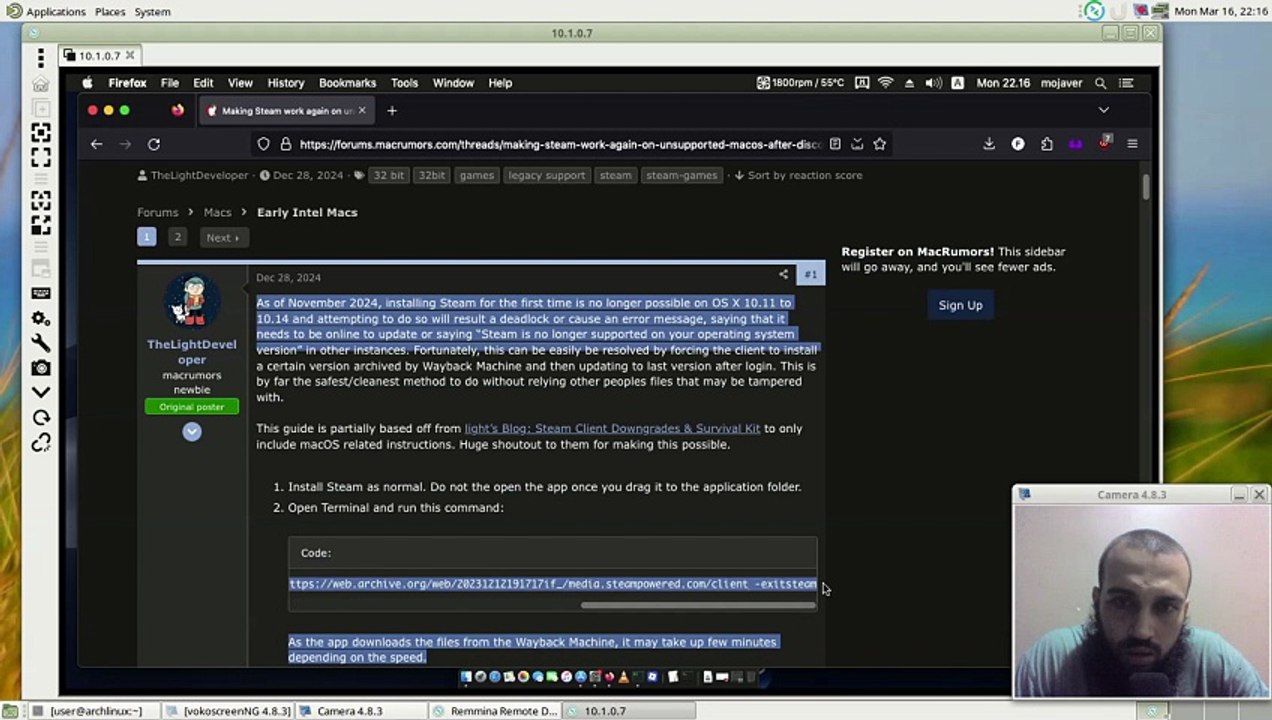Click Remmina disconnect broken-link icon
Image resolution: width=1272 pixels, height=720 pixels.
pyautogui.click(x=41, y=443)
